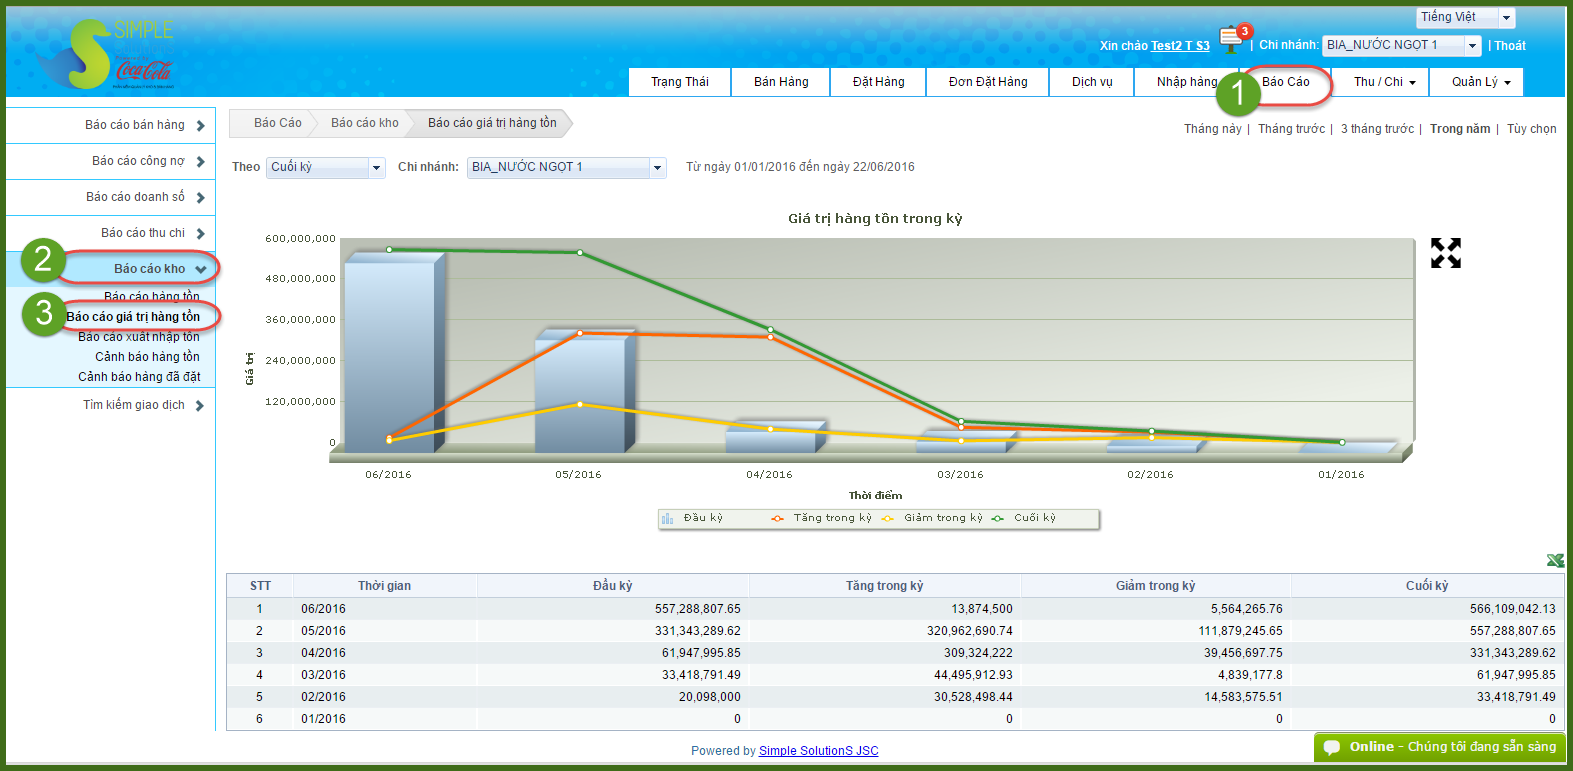This screenshot has width=1573, height=771.
Task: Click the Simple Solutions logo
Action: pyautogui.click(x=105, y=55)
